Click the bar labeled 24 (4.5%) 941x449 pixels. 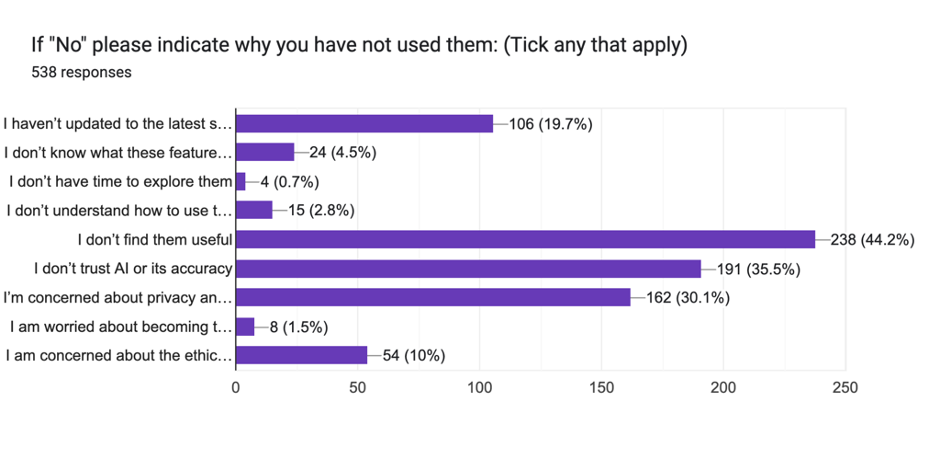pos(265,152)
